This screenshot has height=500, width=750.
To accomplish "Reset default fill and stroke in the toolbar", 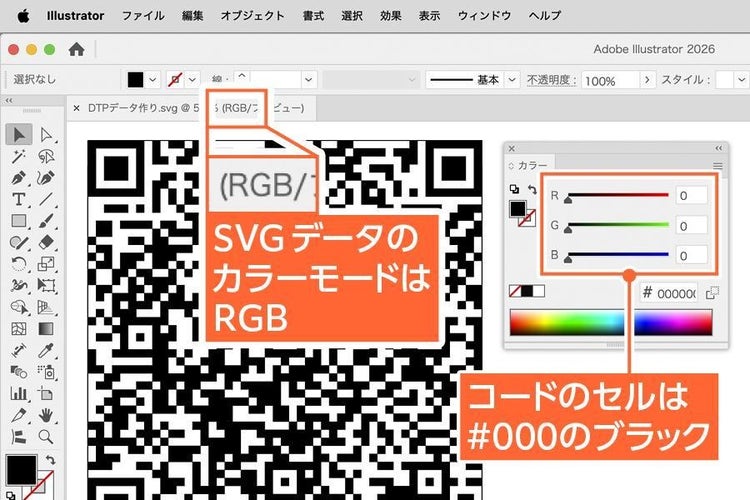I will (x=11, y=495).
